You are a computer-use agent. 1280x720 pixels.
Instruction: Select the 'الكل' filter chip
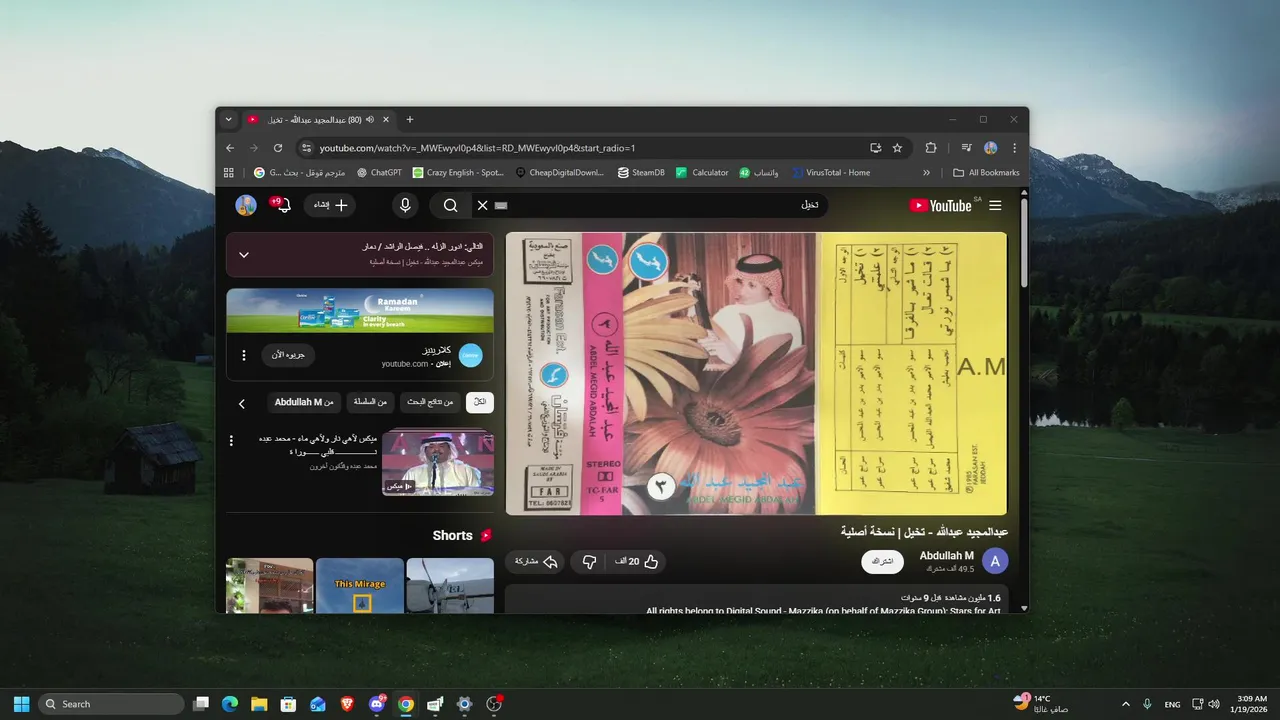(480, 402)
